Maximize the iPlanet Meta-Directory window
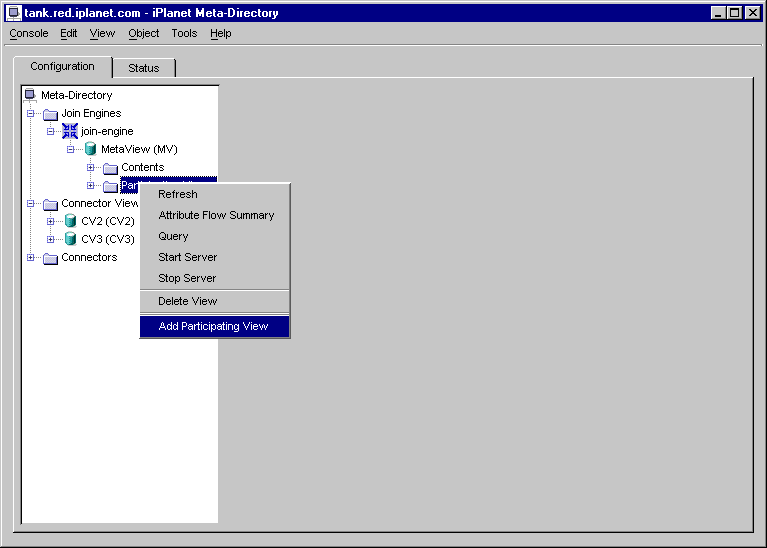Image resolution: width=767 pixels, height=548 pixels. [735, 13]
